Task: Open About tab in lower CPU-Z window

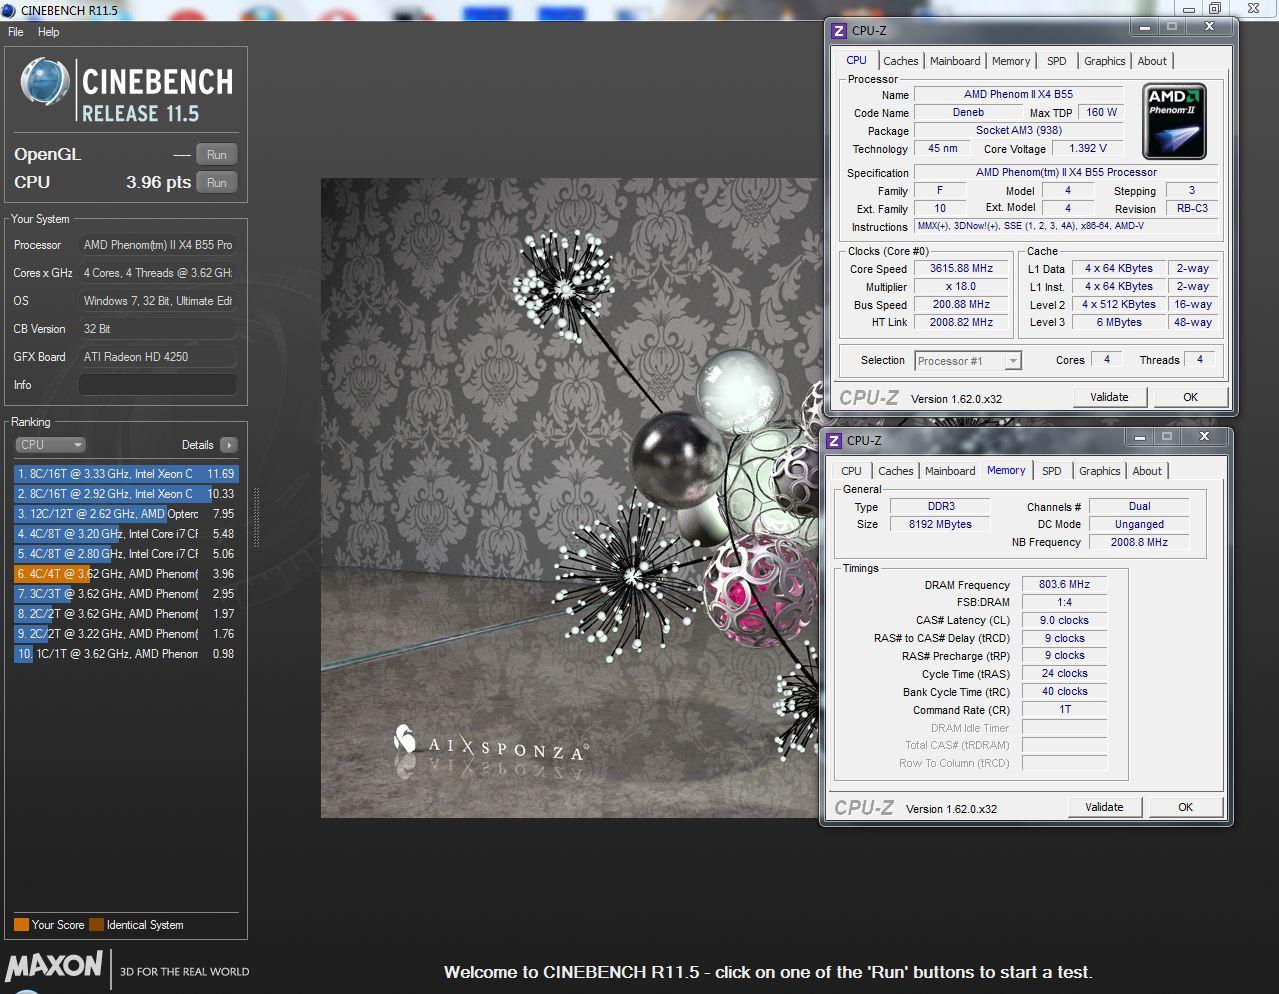Action: [x=1147, y=471]
